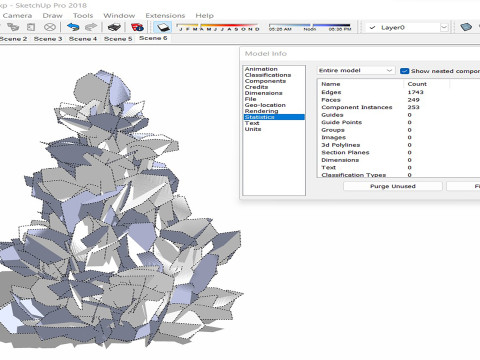Switch to Scene 5 tab
This screenshot has height=360, width=480.
pyautogui.click(x=118, y=39)
